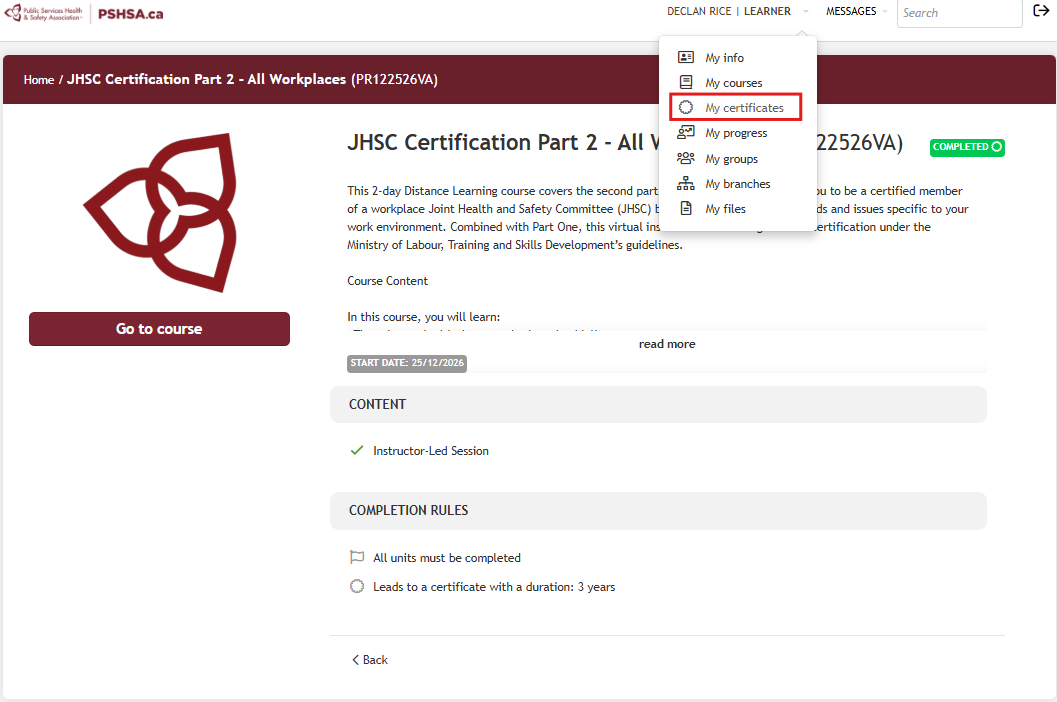
Task: Open My branches menu entry
Action: point(737,183)
